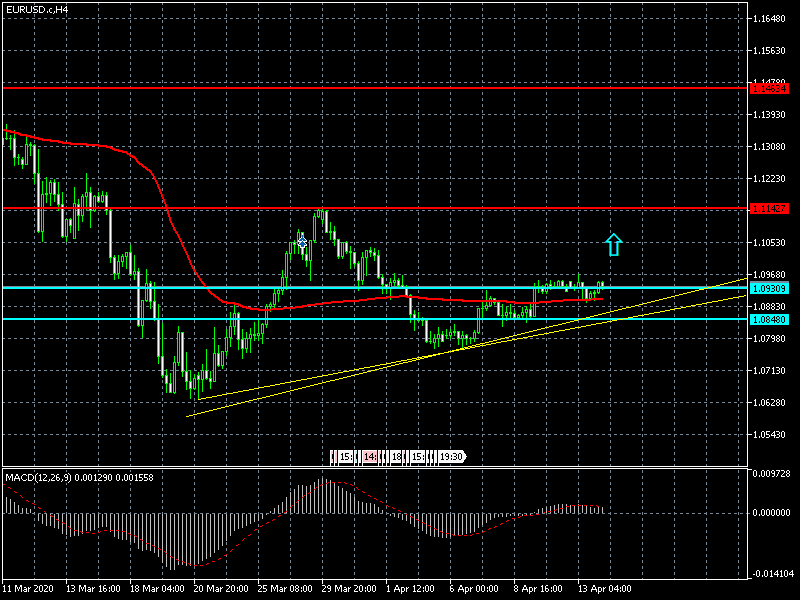Select the 18 event marker at chart bottom
This screenshot has width=800, height=600.
coord(396,457)
